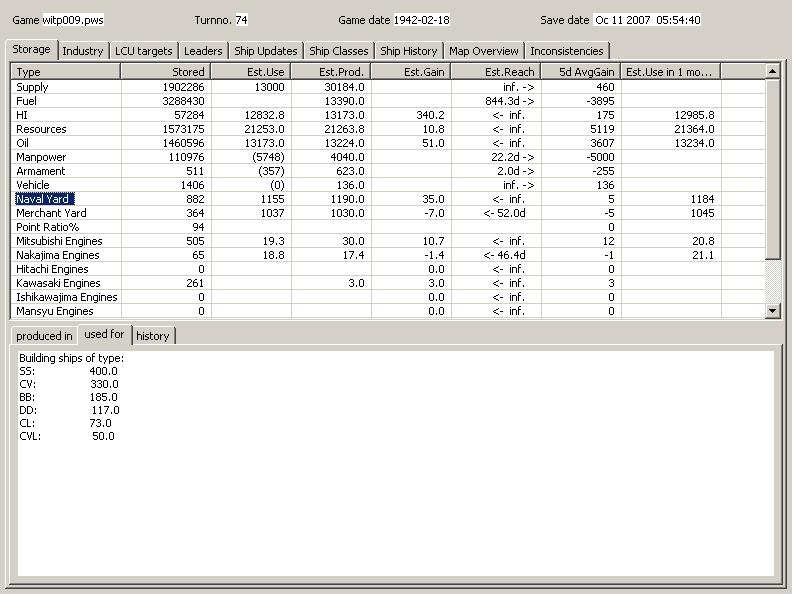Sort by the Est.Reach column header
This screenshot has height=594, width=792.
496,72
